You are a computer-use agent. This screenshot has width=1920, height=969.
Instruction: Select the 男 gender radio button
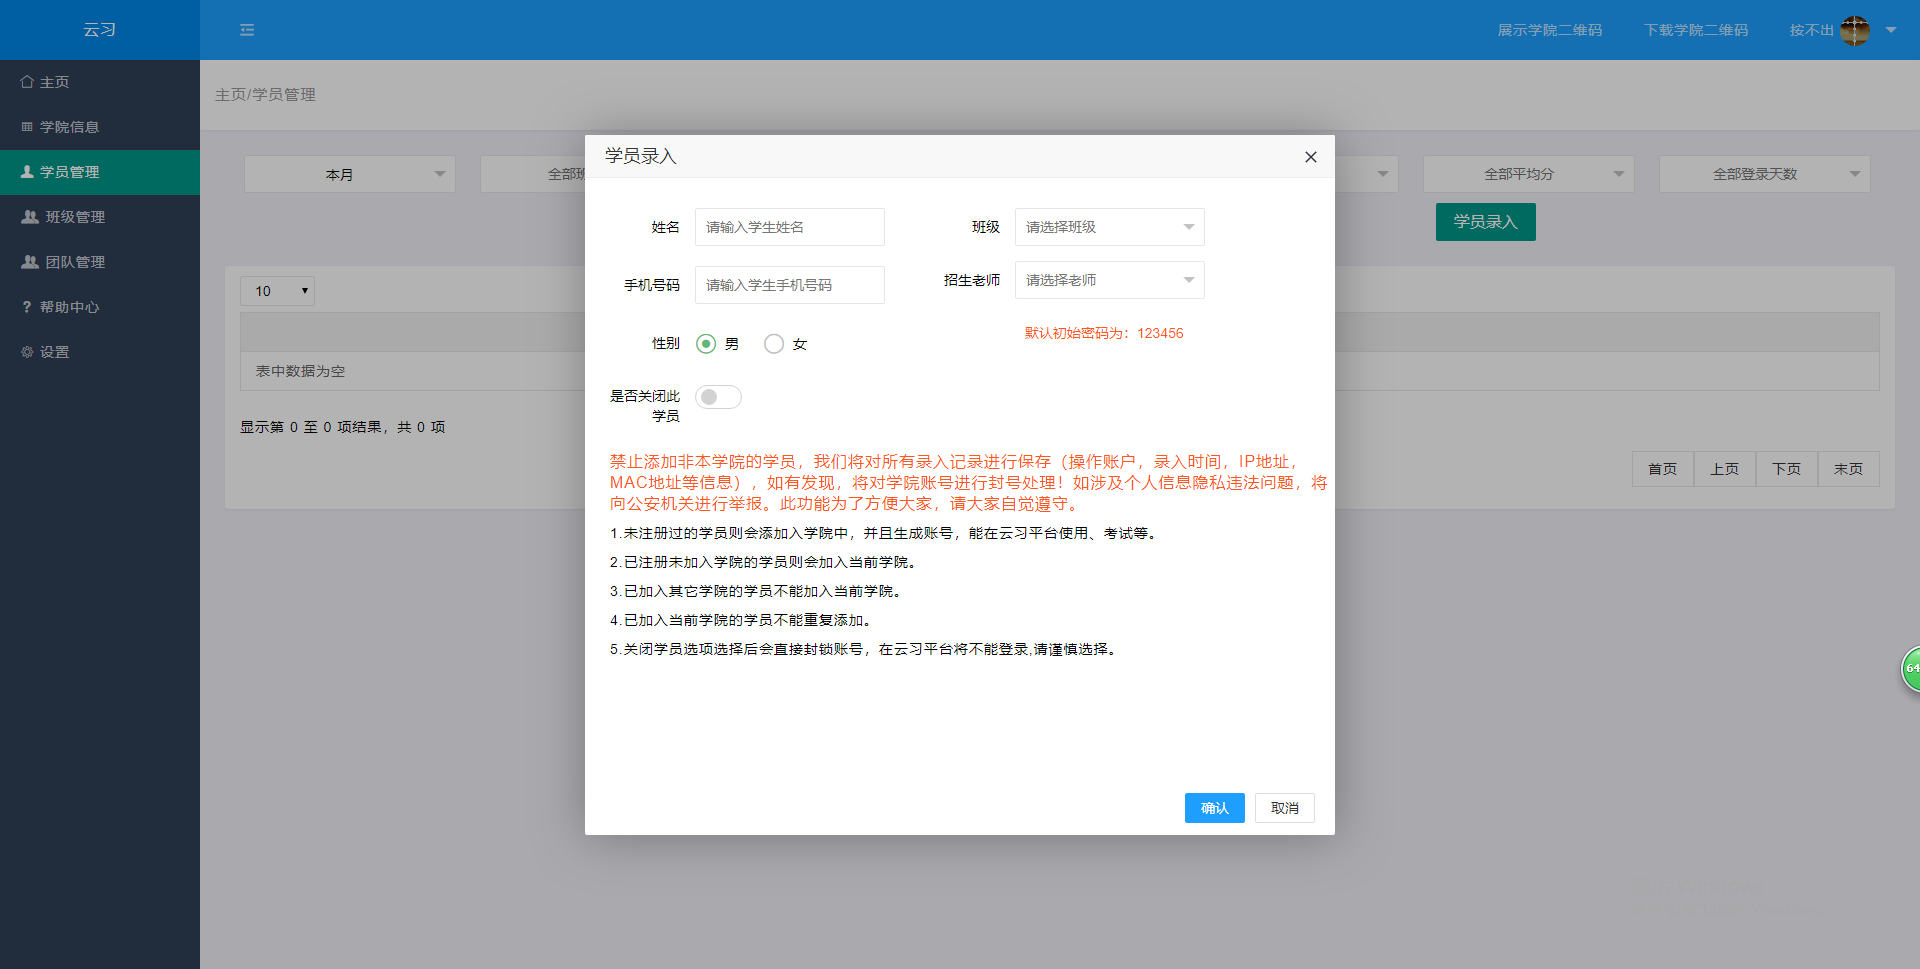coord(706,343)
